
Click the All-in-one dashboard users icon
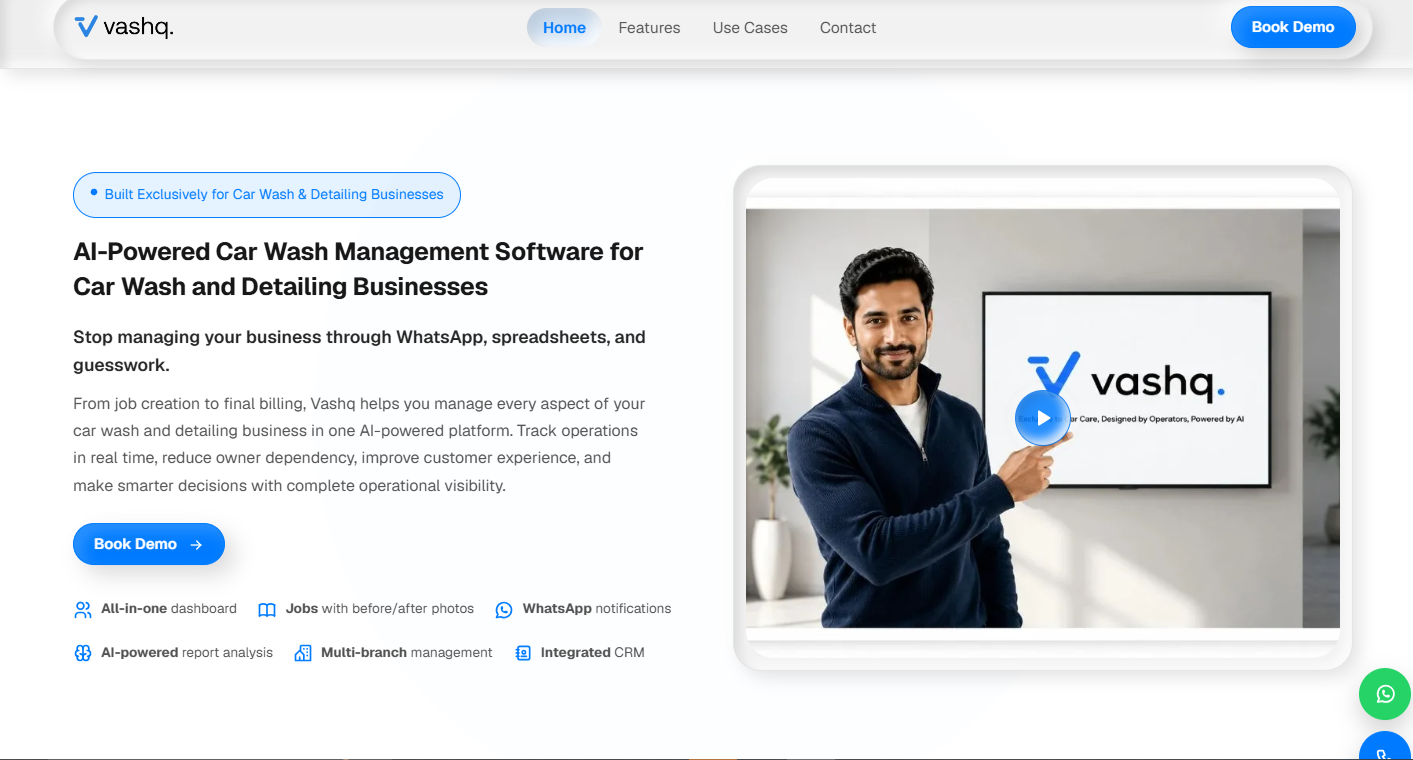[x=83, y=610]
